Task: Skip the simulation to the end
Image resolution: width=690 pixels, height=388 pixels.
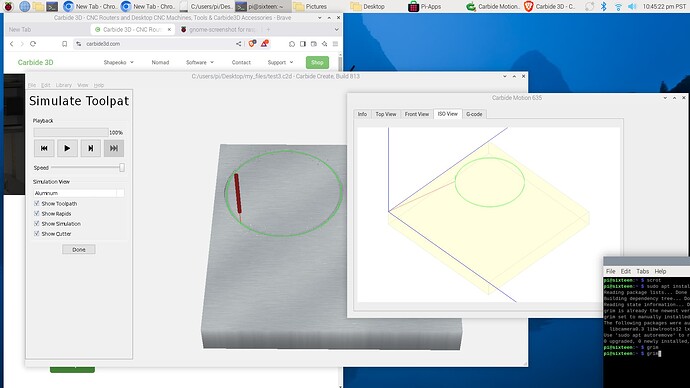Action: 114,148
